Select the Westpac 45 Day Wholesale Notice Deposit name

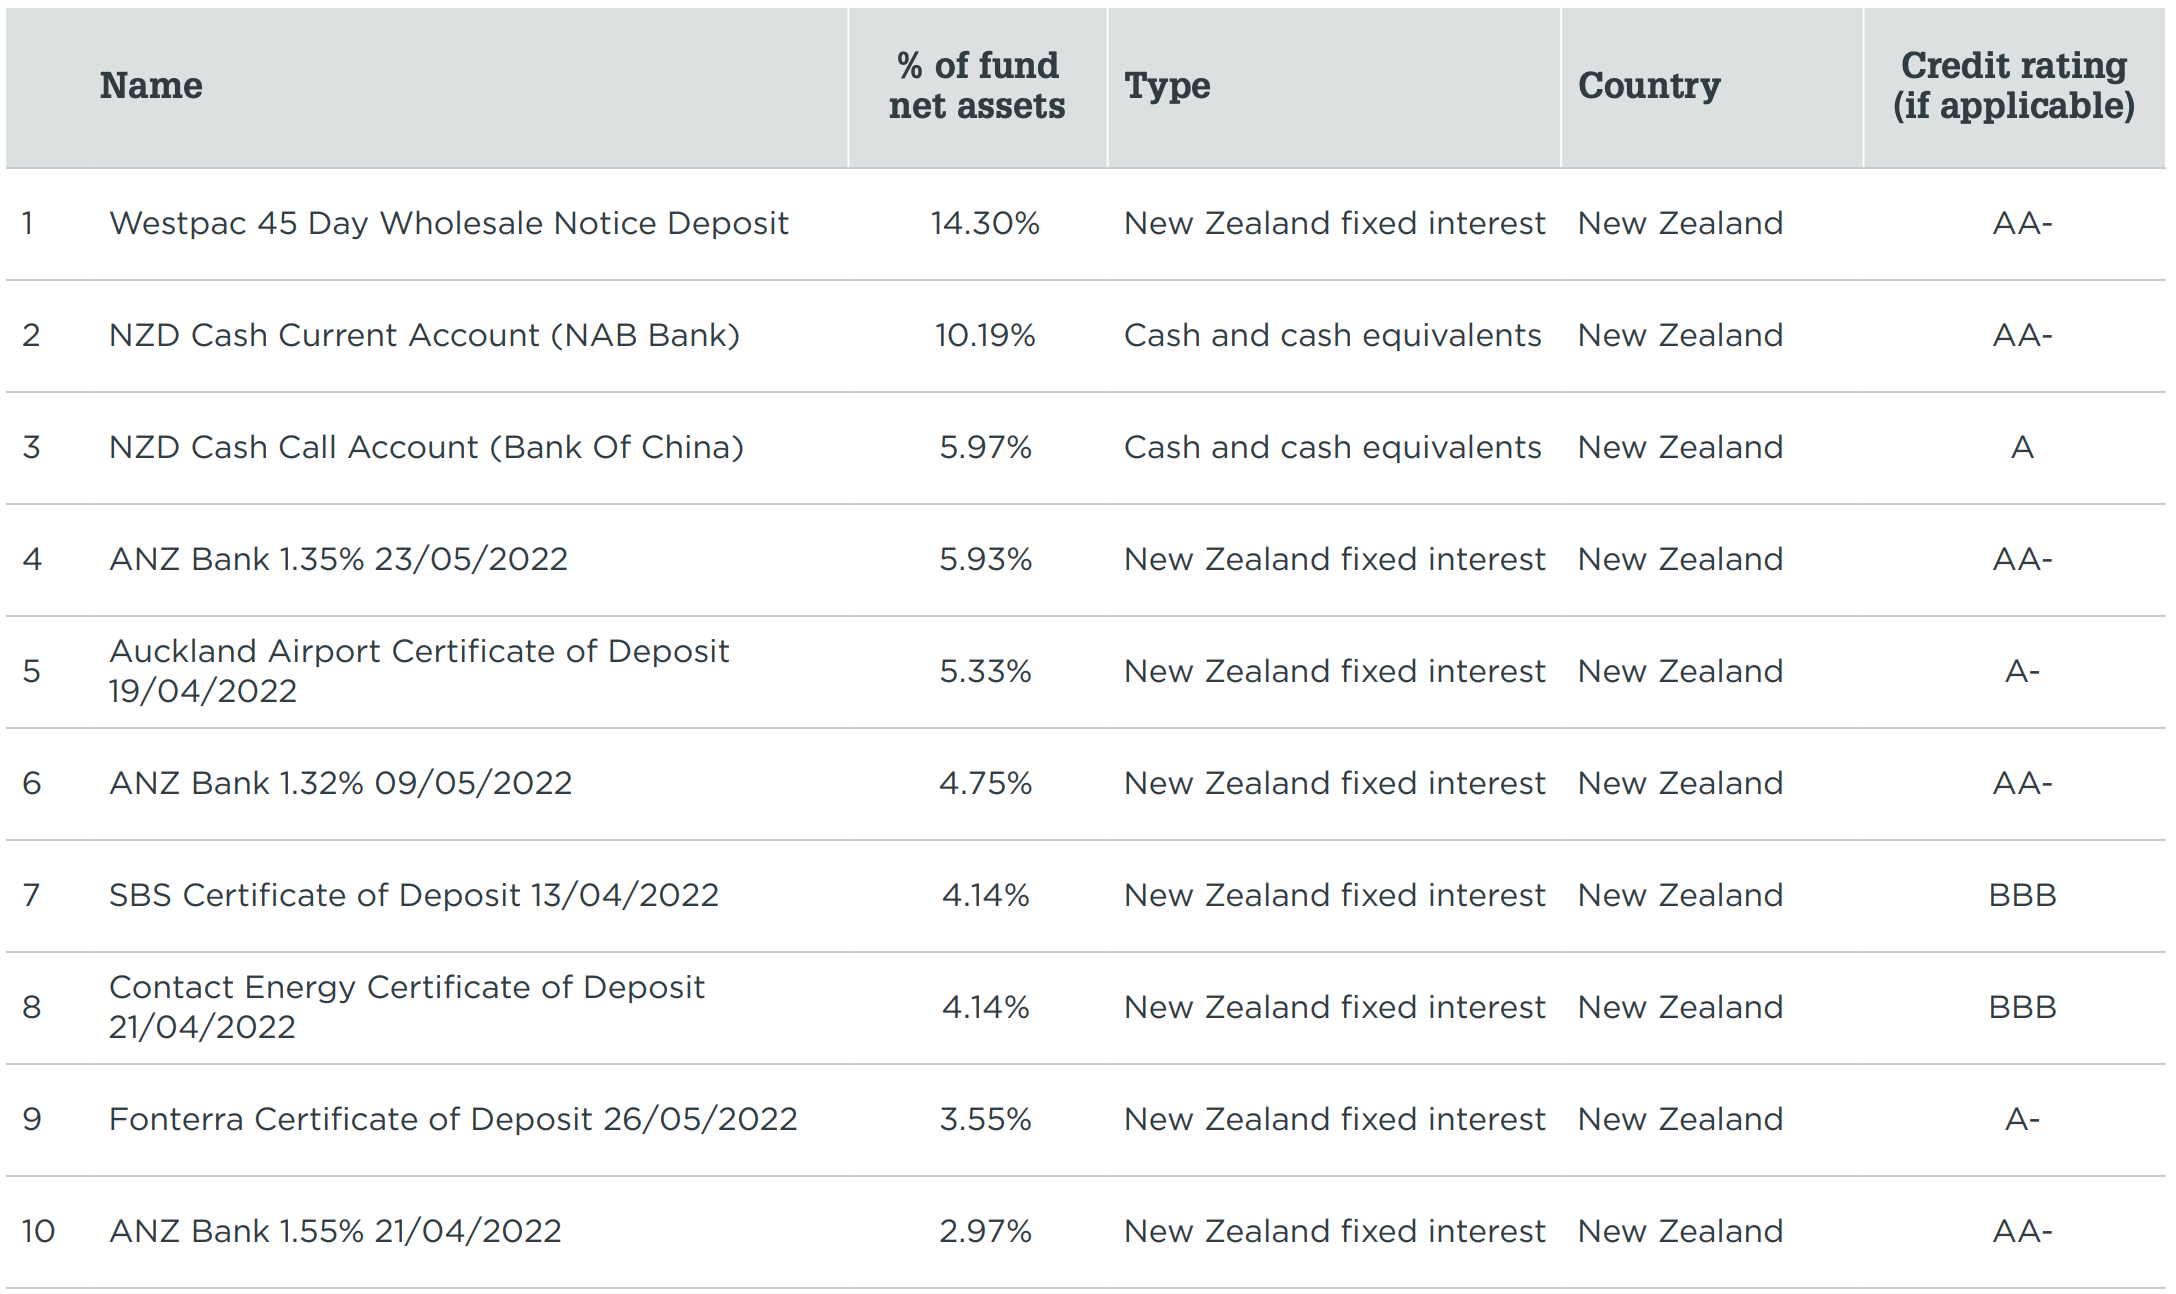448,223
